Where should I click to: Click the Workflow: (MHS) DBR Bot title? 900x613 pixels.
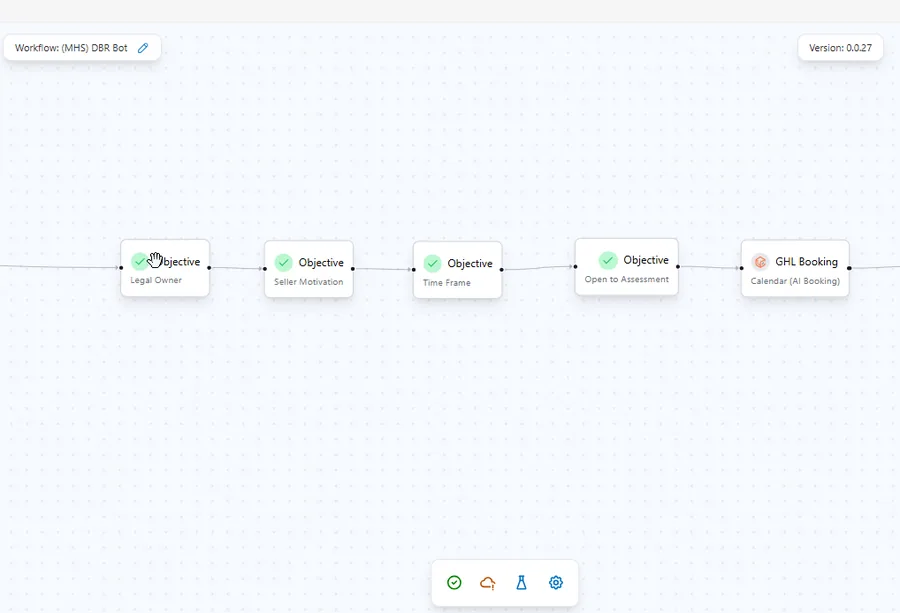(71, 48)
